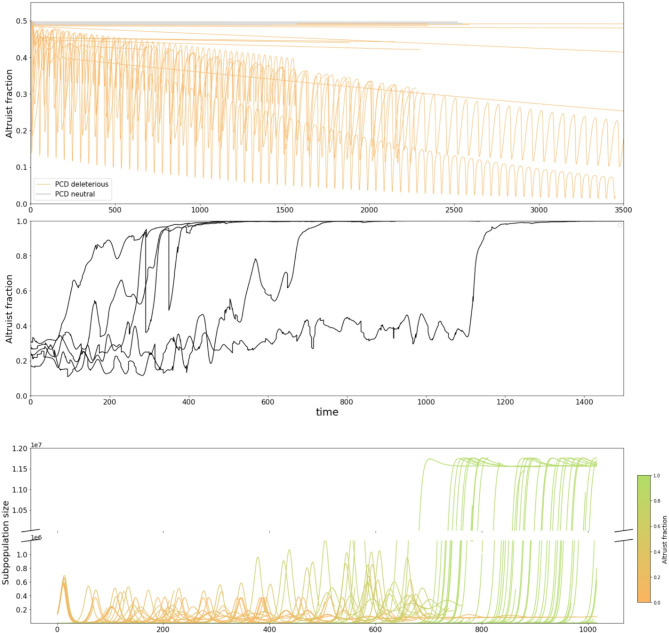This screenshot has width=669, height=633.
Task: Click the Altruist fraction colorbar gradient
Action: 643,538
